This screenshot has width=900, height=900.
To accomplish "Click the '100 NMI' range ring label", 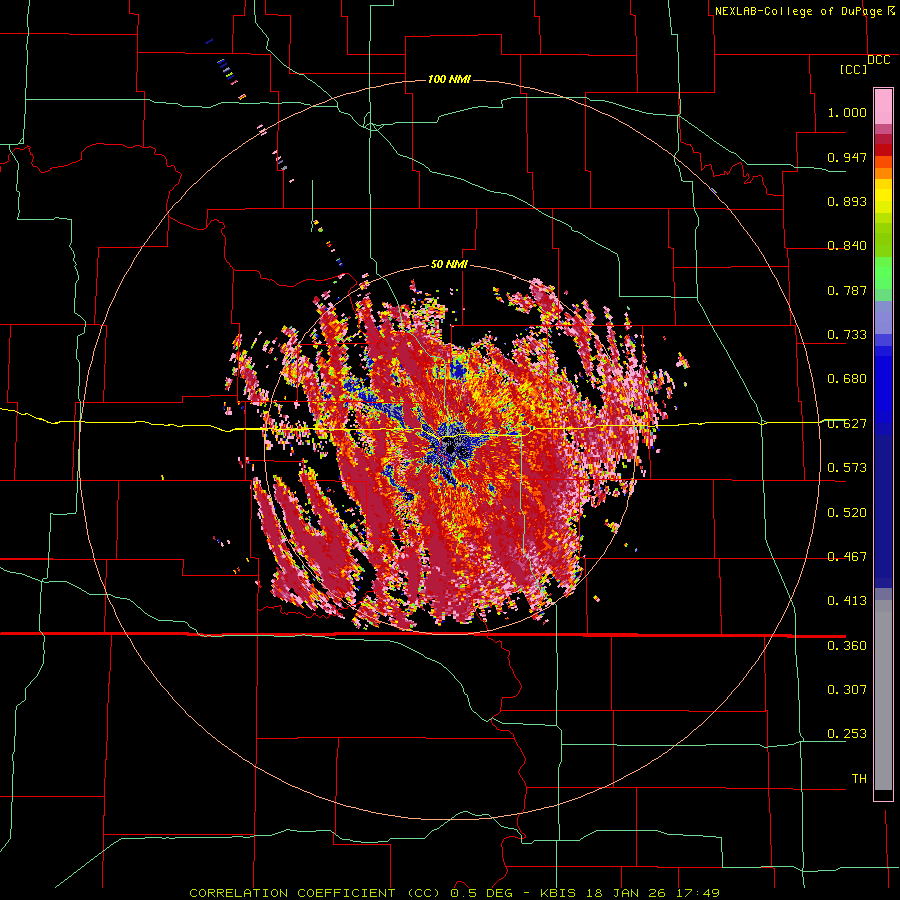I will [449, 79].
